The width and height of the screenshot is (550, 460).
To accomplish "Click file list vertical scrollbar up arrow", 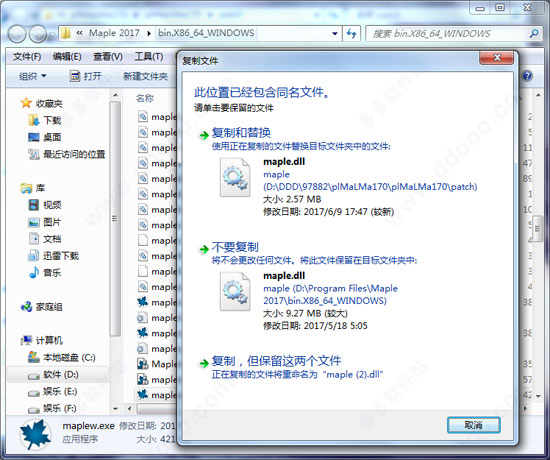I will point(538,95).
